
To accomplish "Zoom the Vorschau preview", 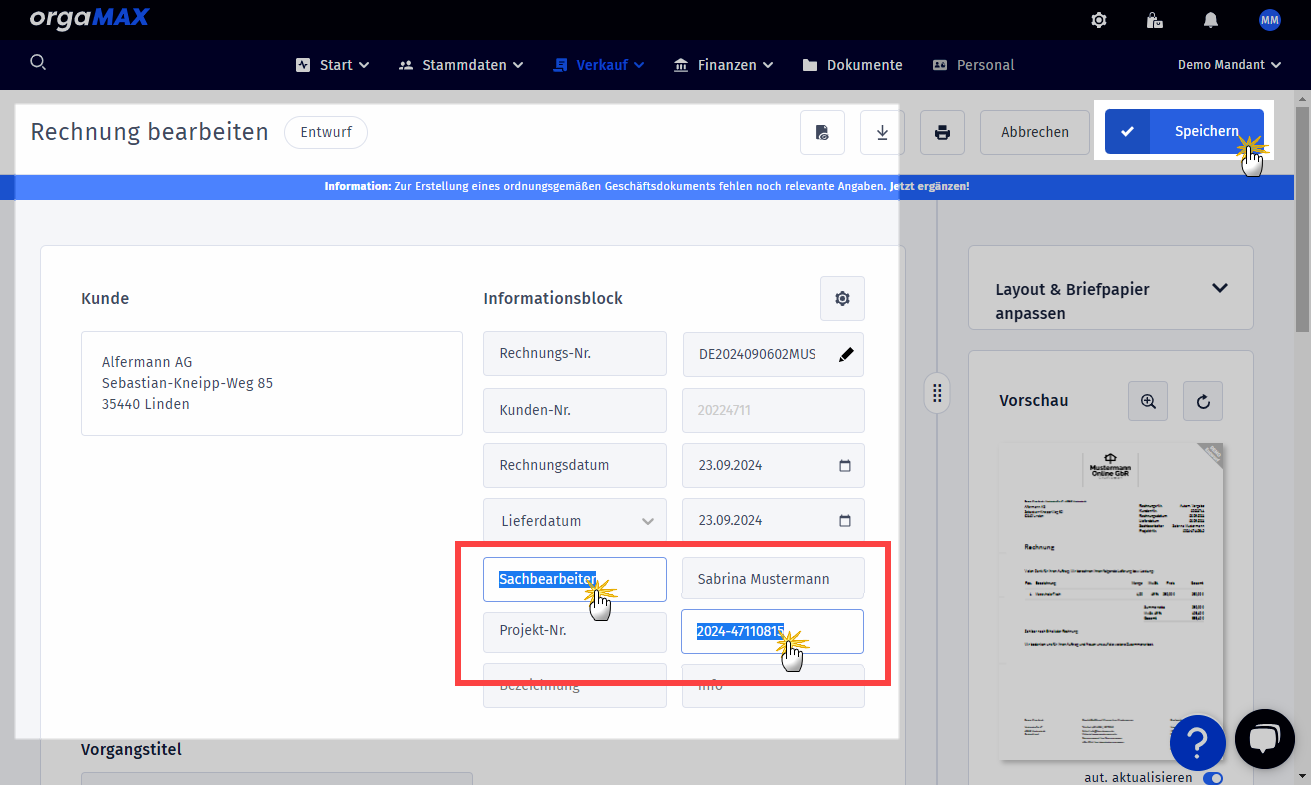I will click(1148, 400).
